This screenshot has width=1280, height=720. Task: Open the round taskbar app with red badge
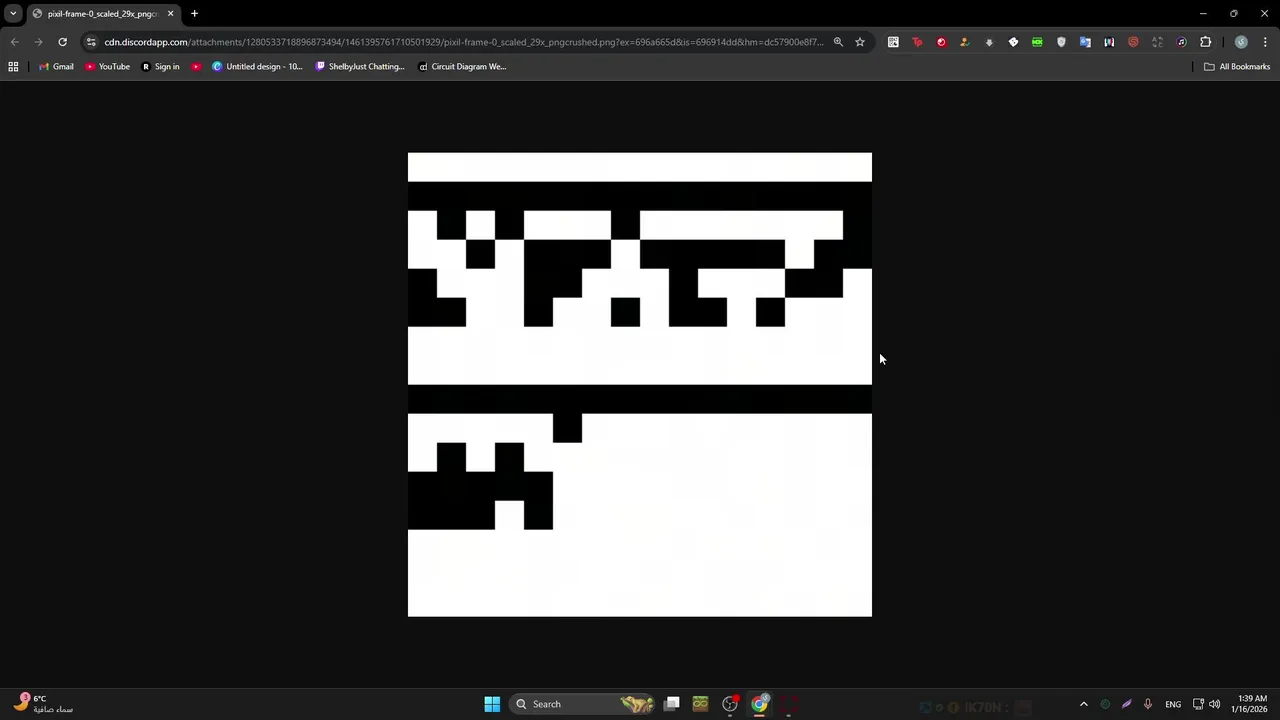point(730,704)
